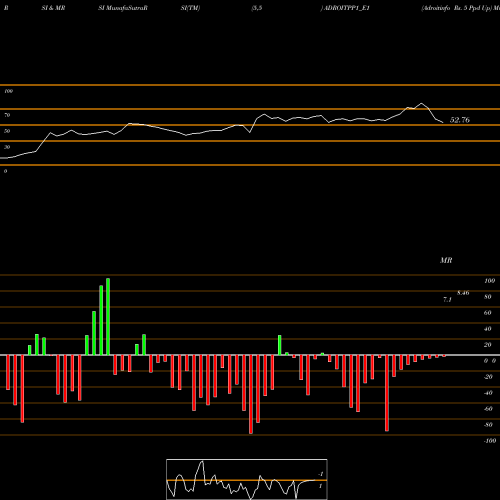The width and height of the screenshot is (500, 500).
Task: Click the 30 level label on RSI chart
Action: pos(7,147)
